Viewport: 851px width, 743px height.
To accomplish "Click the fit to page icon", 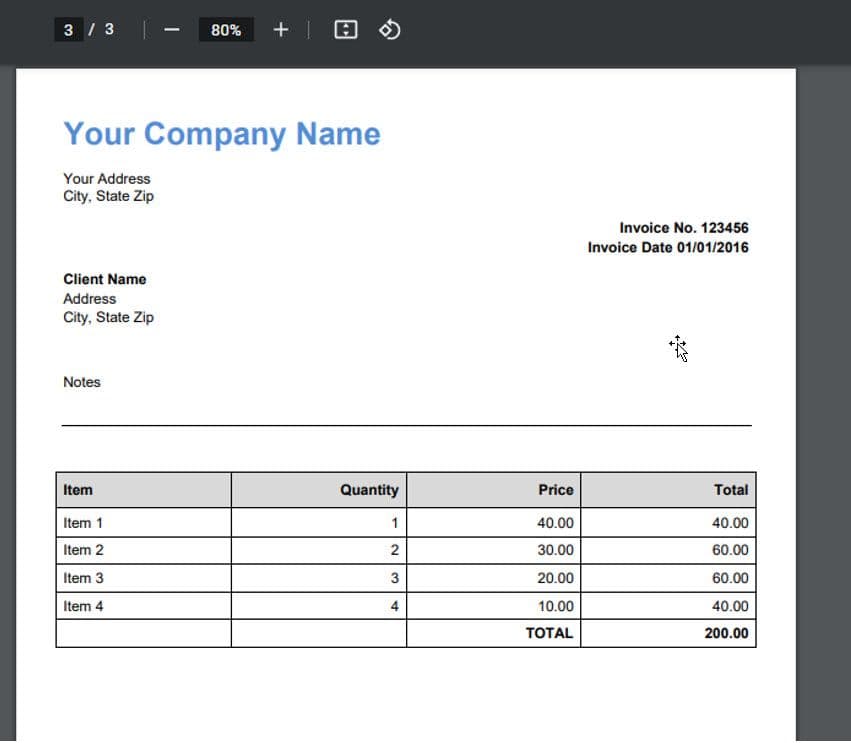I will point(345,30).
